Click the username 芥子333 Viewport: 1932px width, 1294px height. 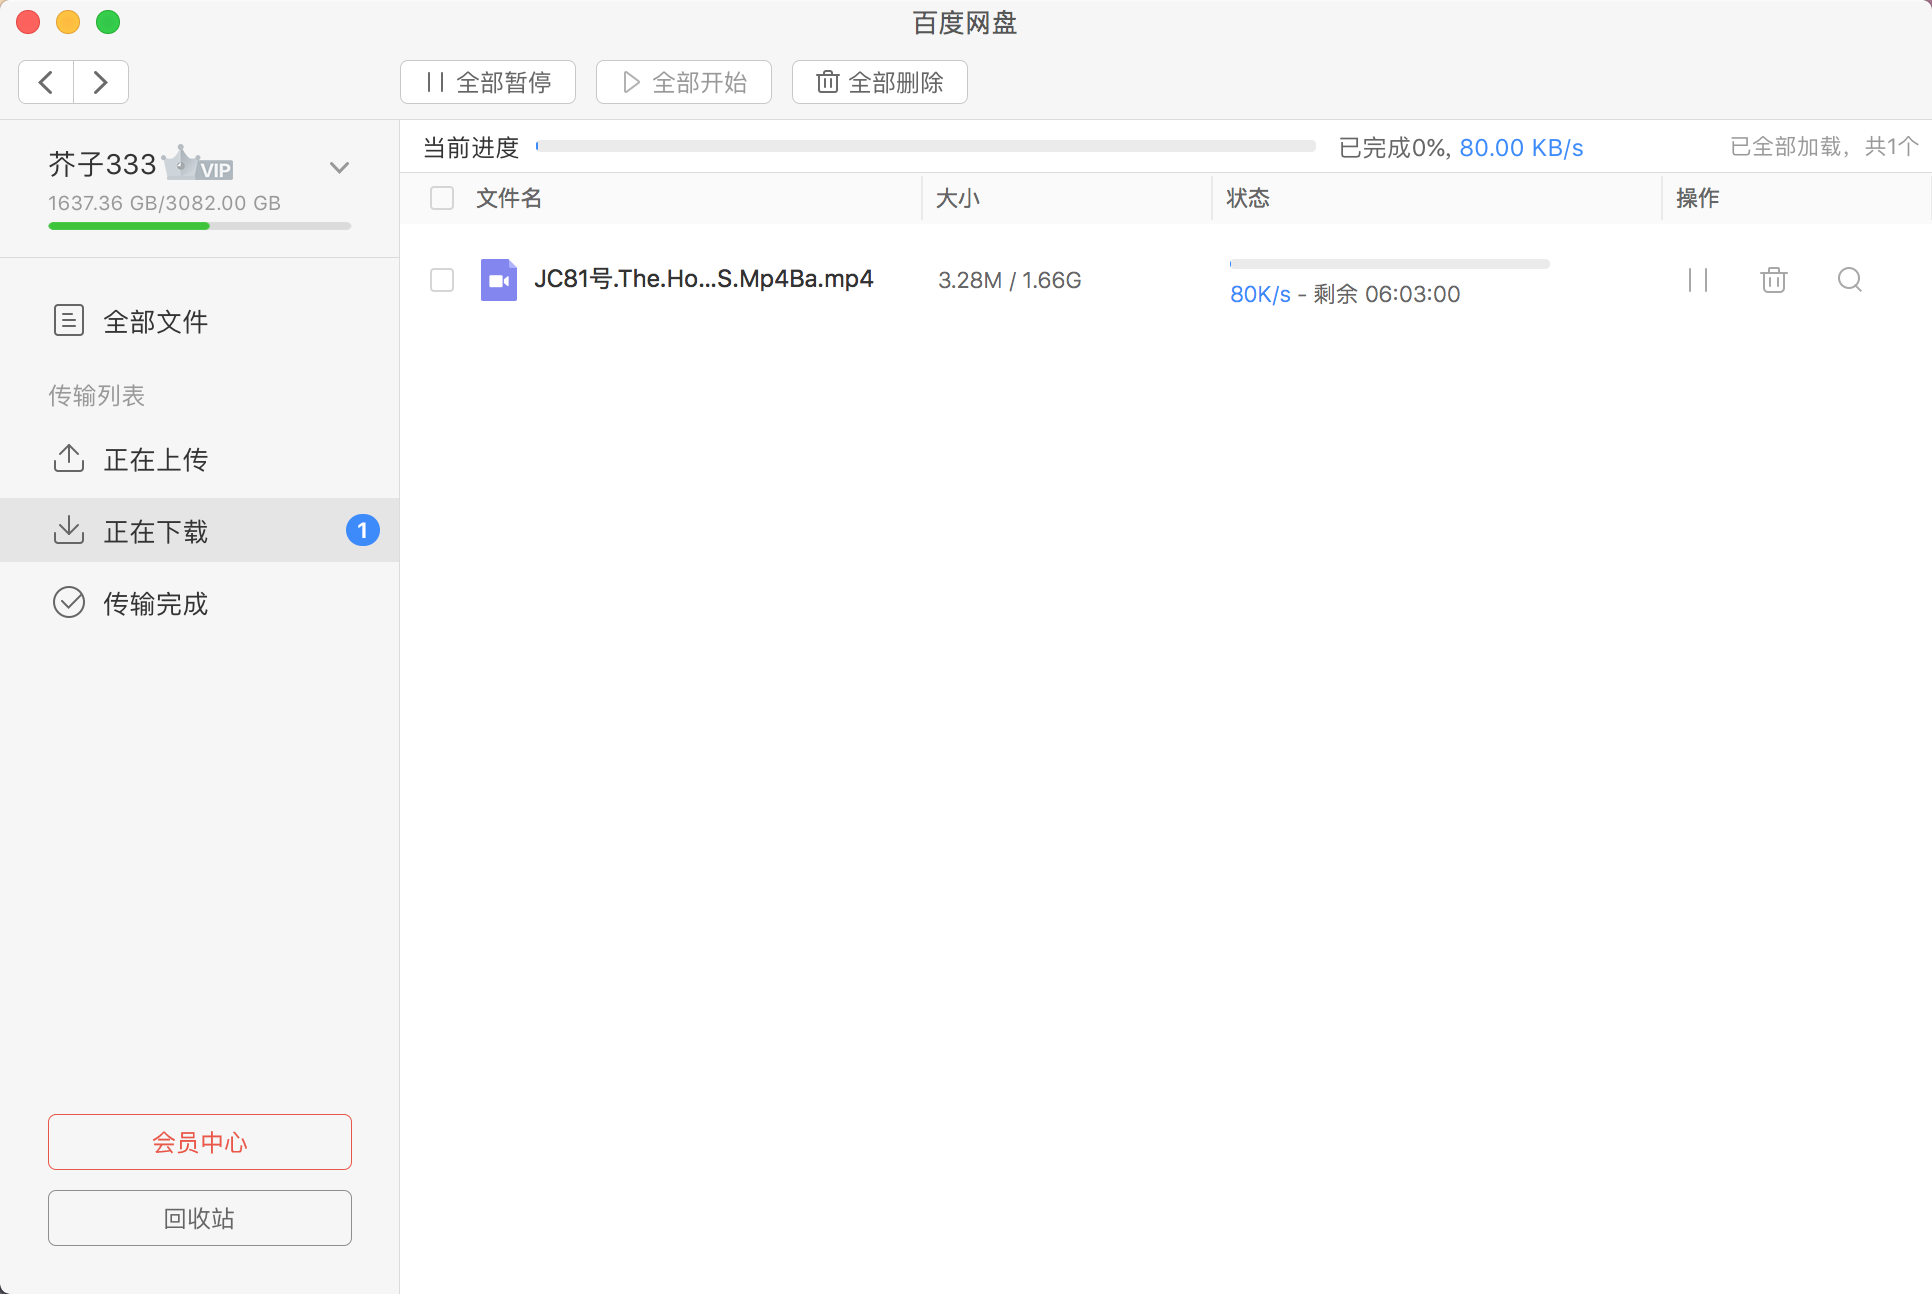tap(103, 164)
